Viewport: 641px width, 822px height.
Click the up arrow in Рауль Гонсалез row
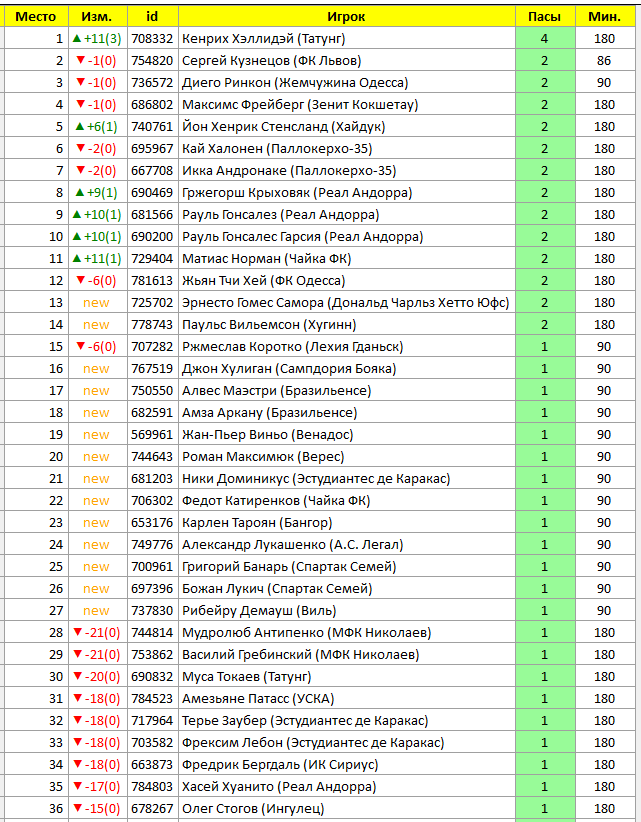pyautogui.click(x=77, y=214)
